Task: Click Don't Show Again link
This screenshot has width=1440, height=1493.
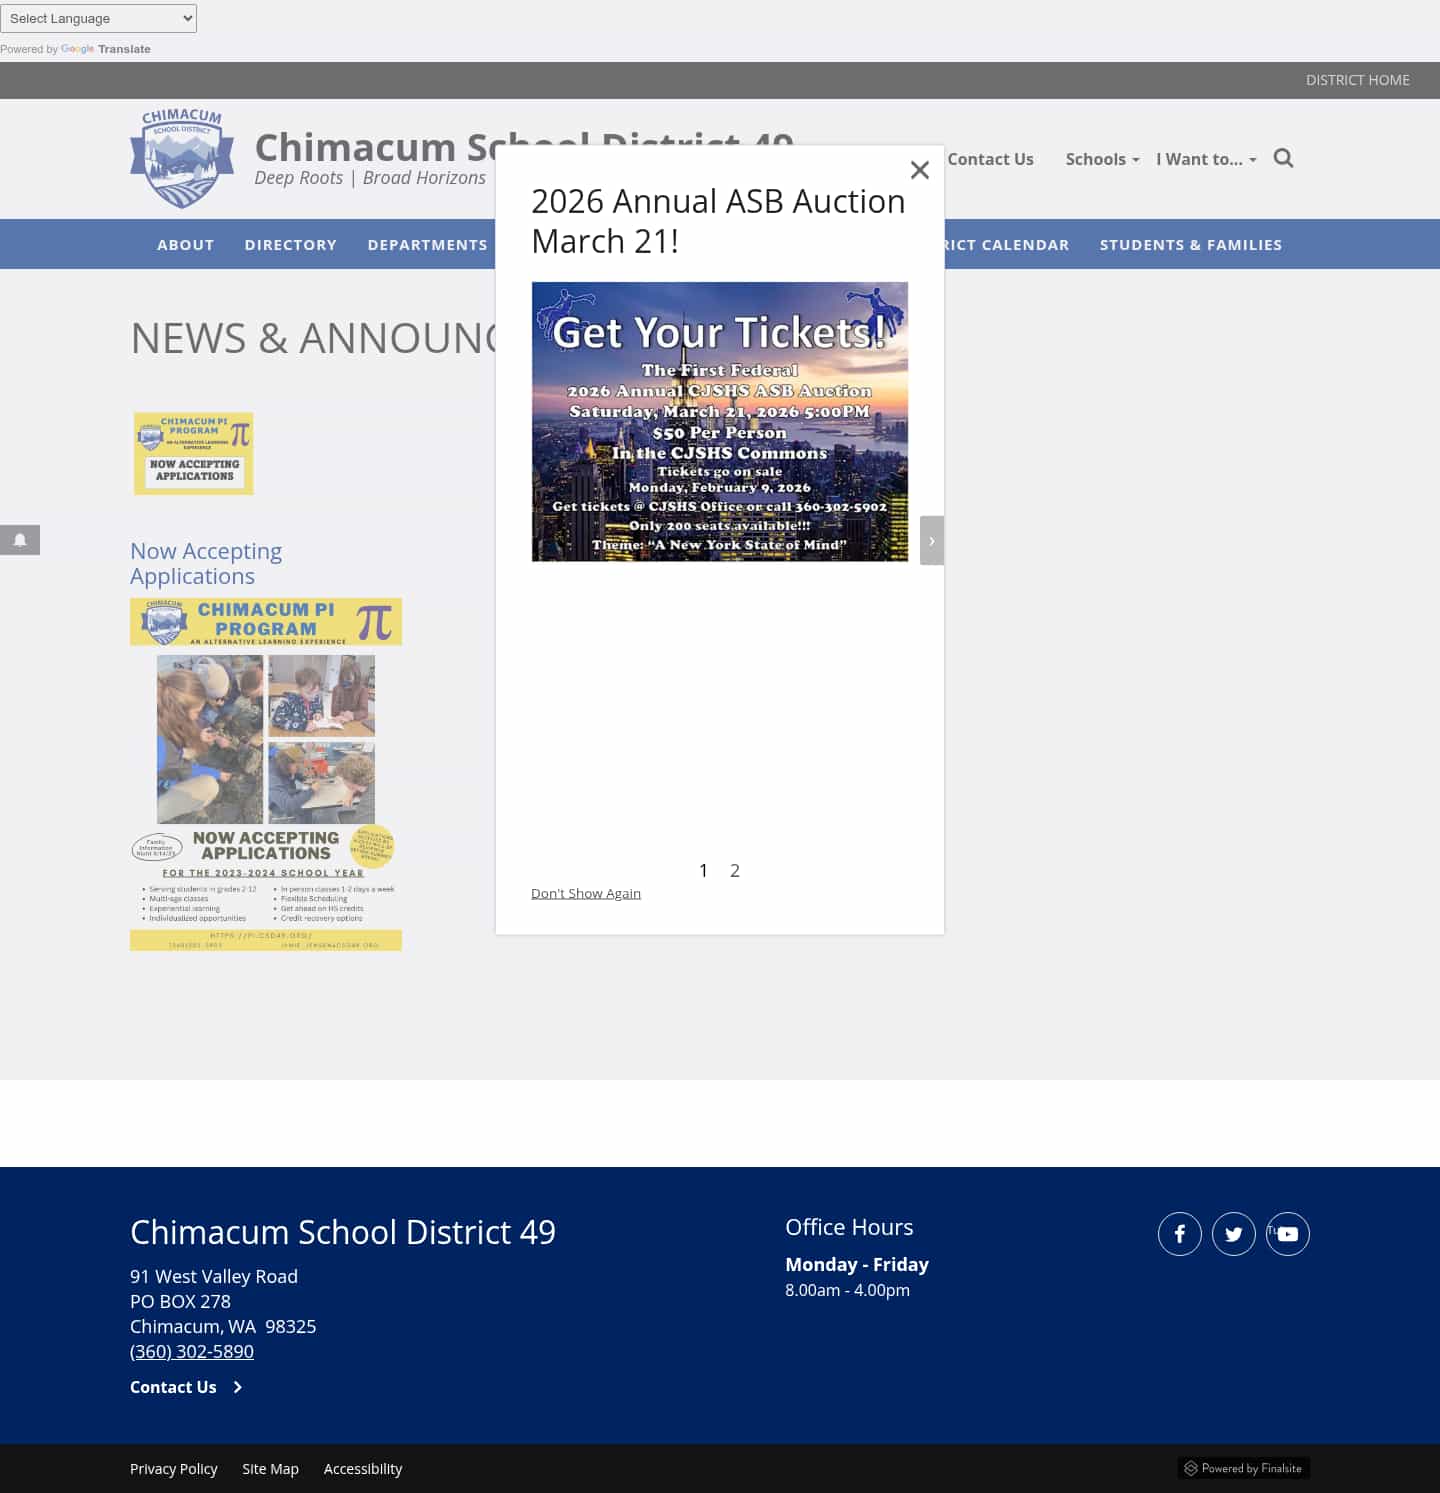Action: point(586,892)
